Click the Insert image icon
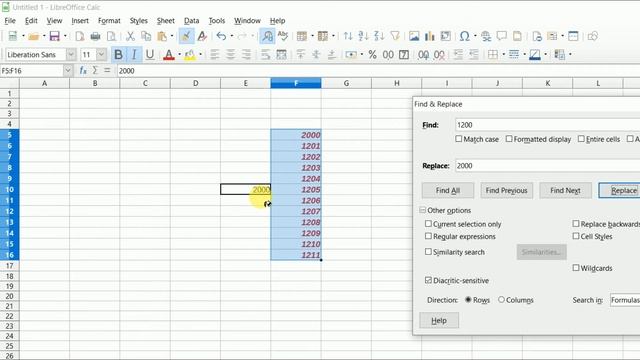 [x=414, y=36]
